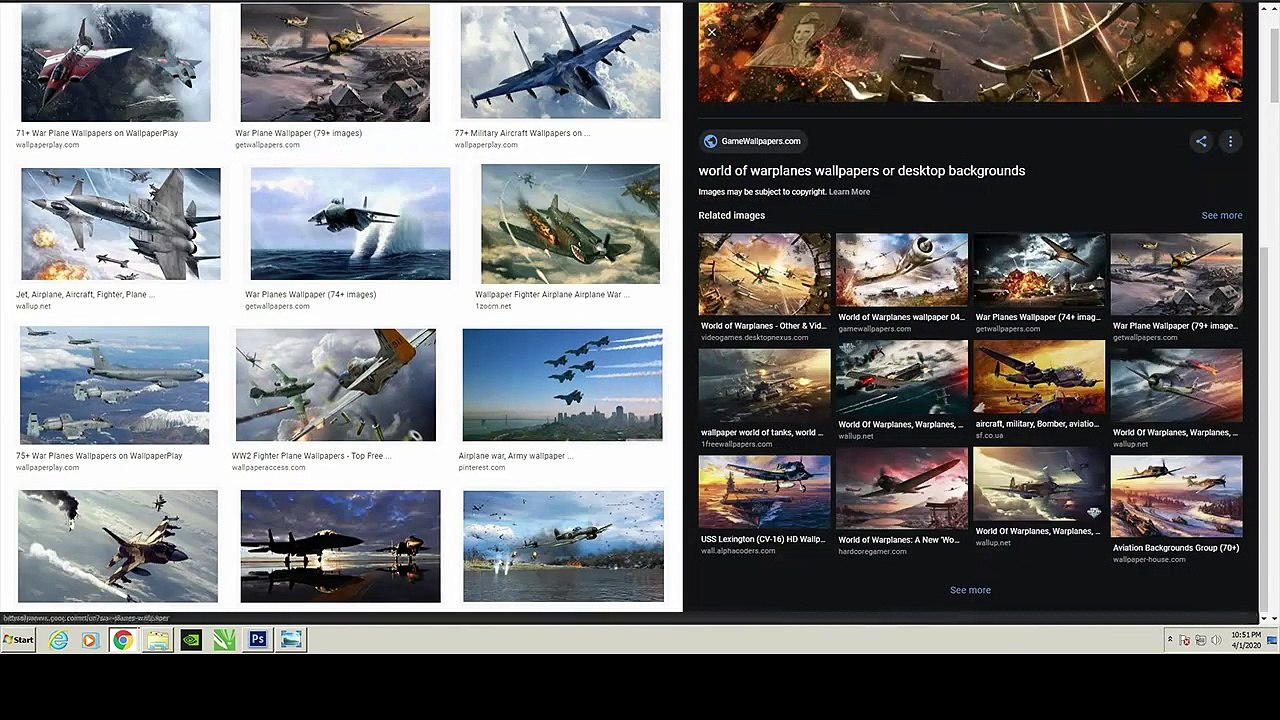
Task: Click the hardcoregamer.com source text
Action: point(872,552)
